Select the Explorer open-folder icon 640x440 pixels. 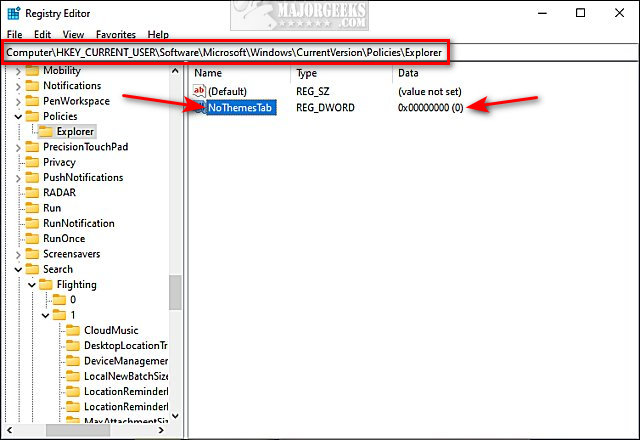[46, 131]
